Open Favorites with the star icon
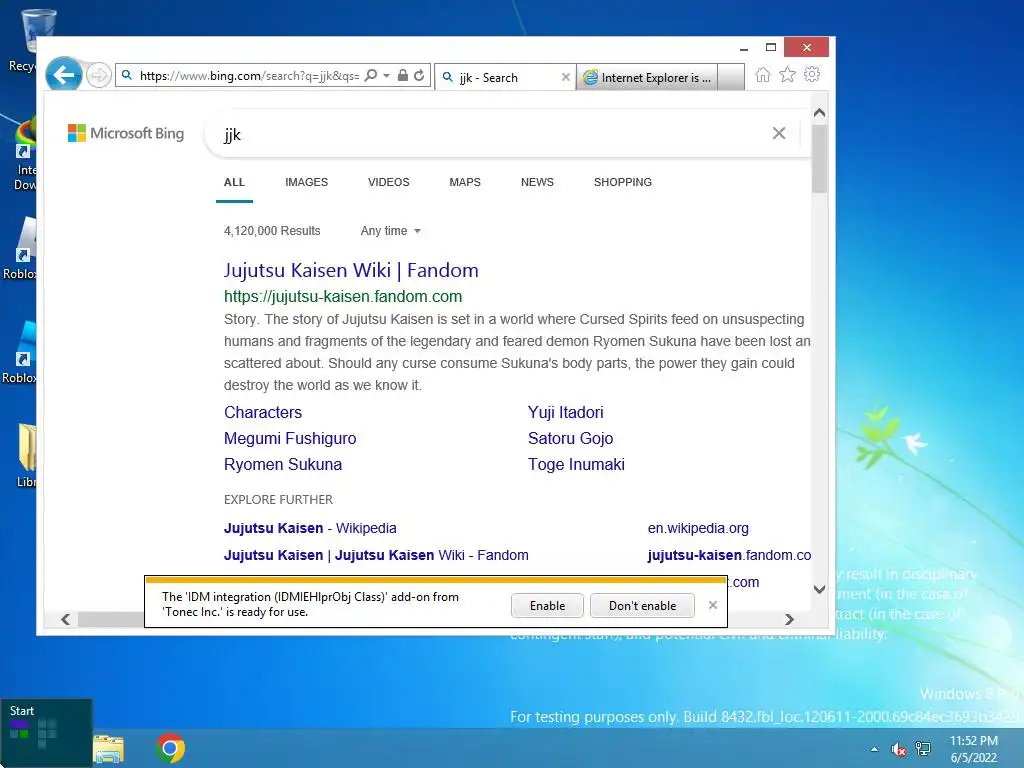The width and height of the screenshot is (1024, 768). 788,74
